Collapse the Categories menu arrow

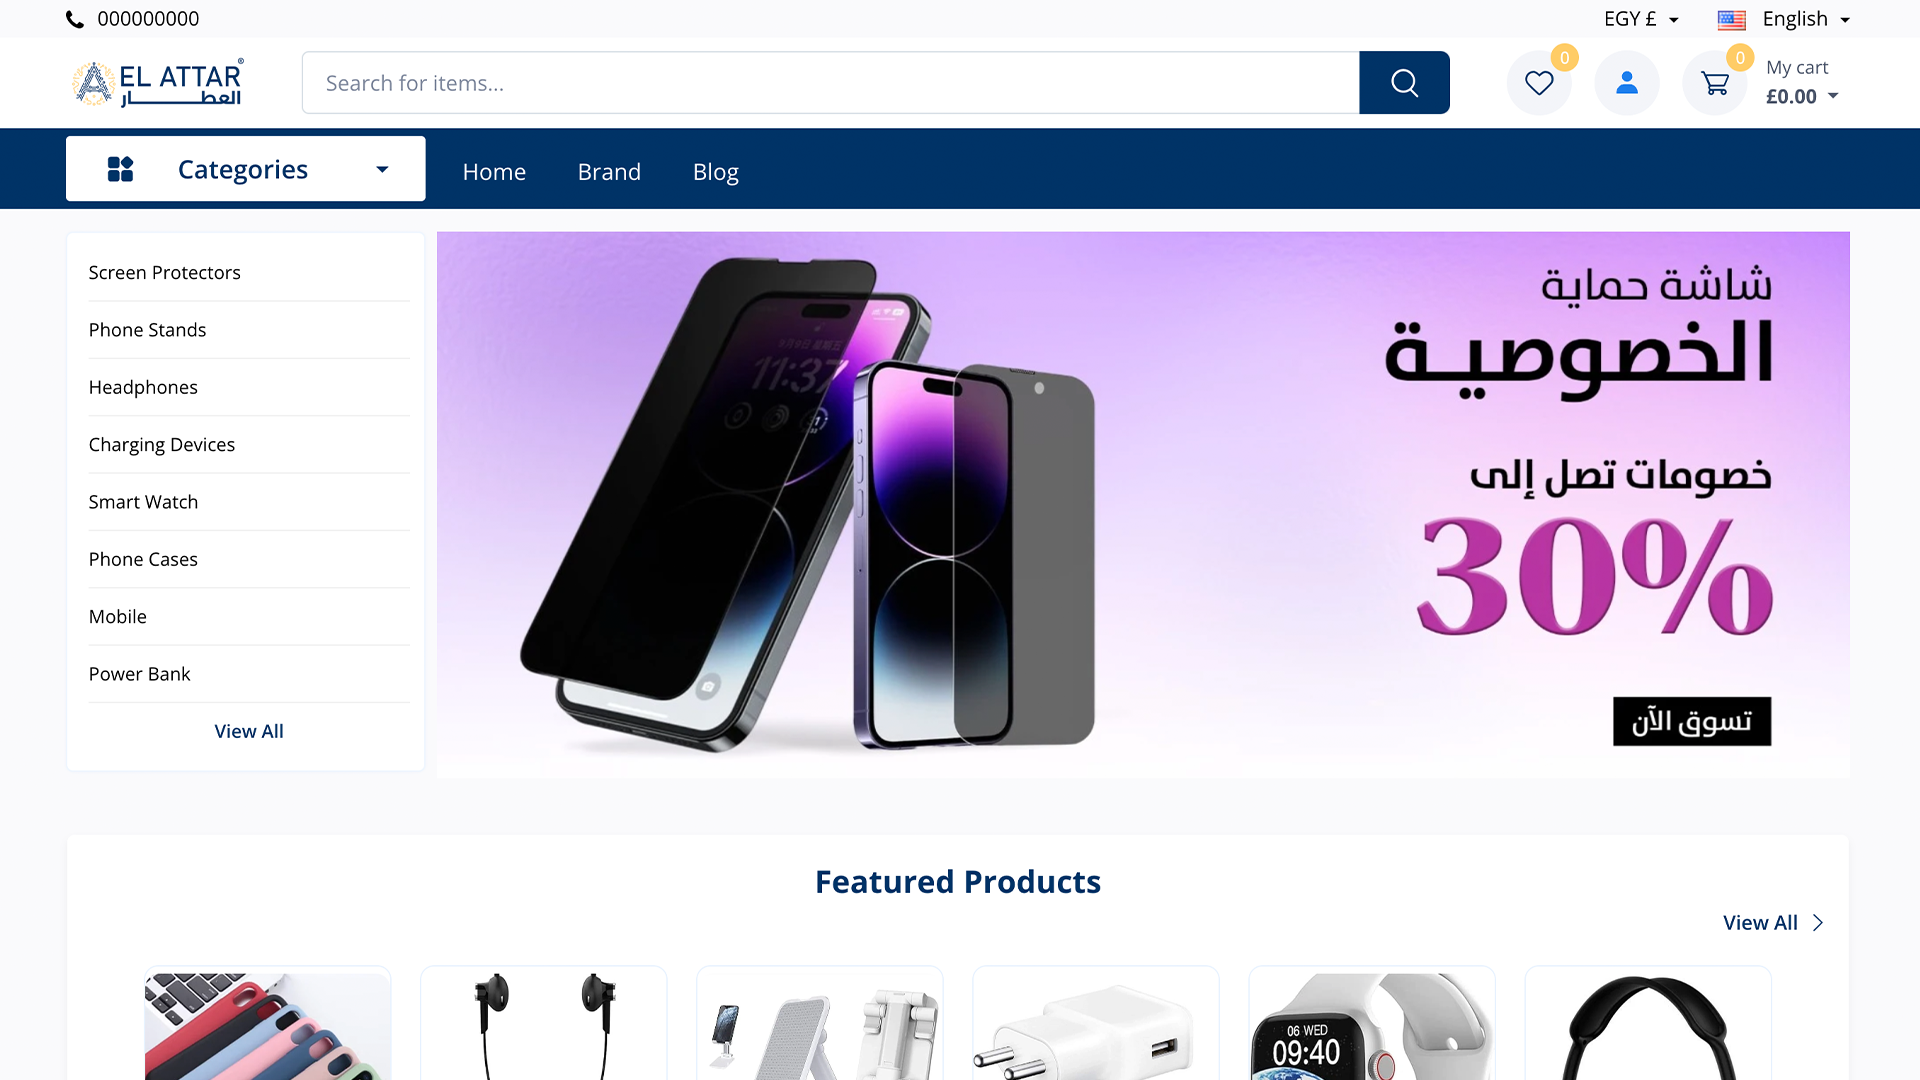click(382, 169)
